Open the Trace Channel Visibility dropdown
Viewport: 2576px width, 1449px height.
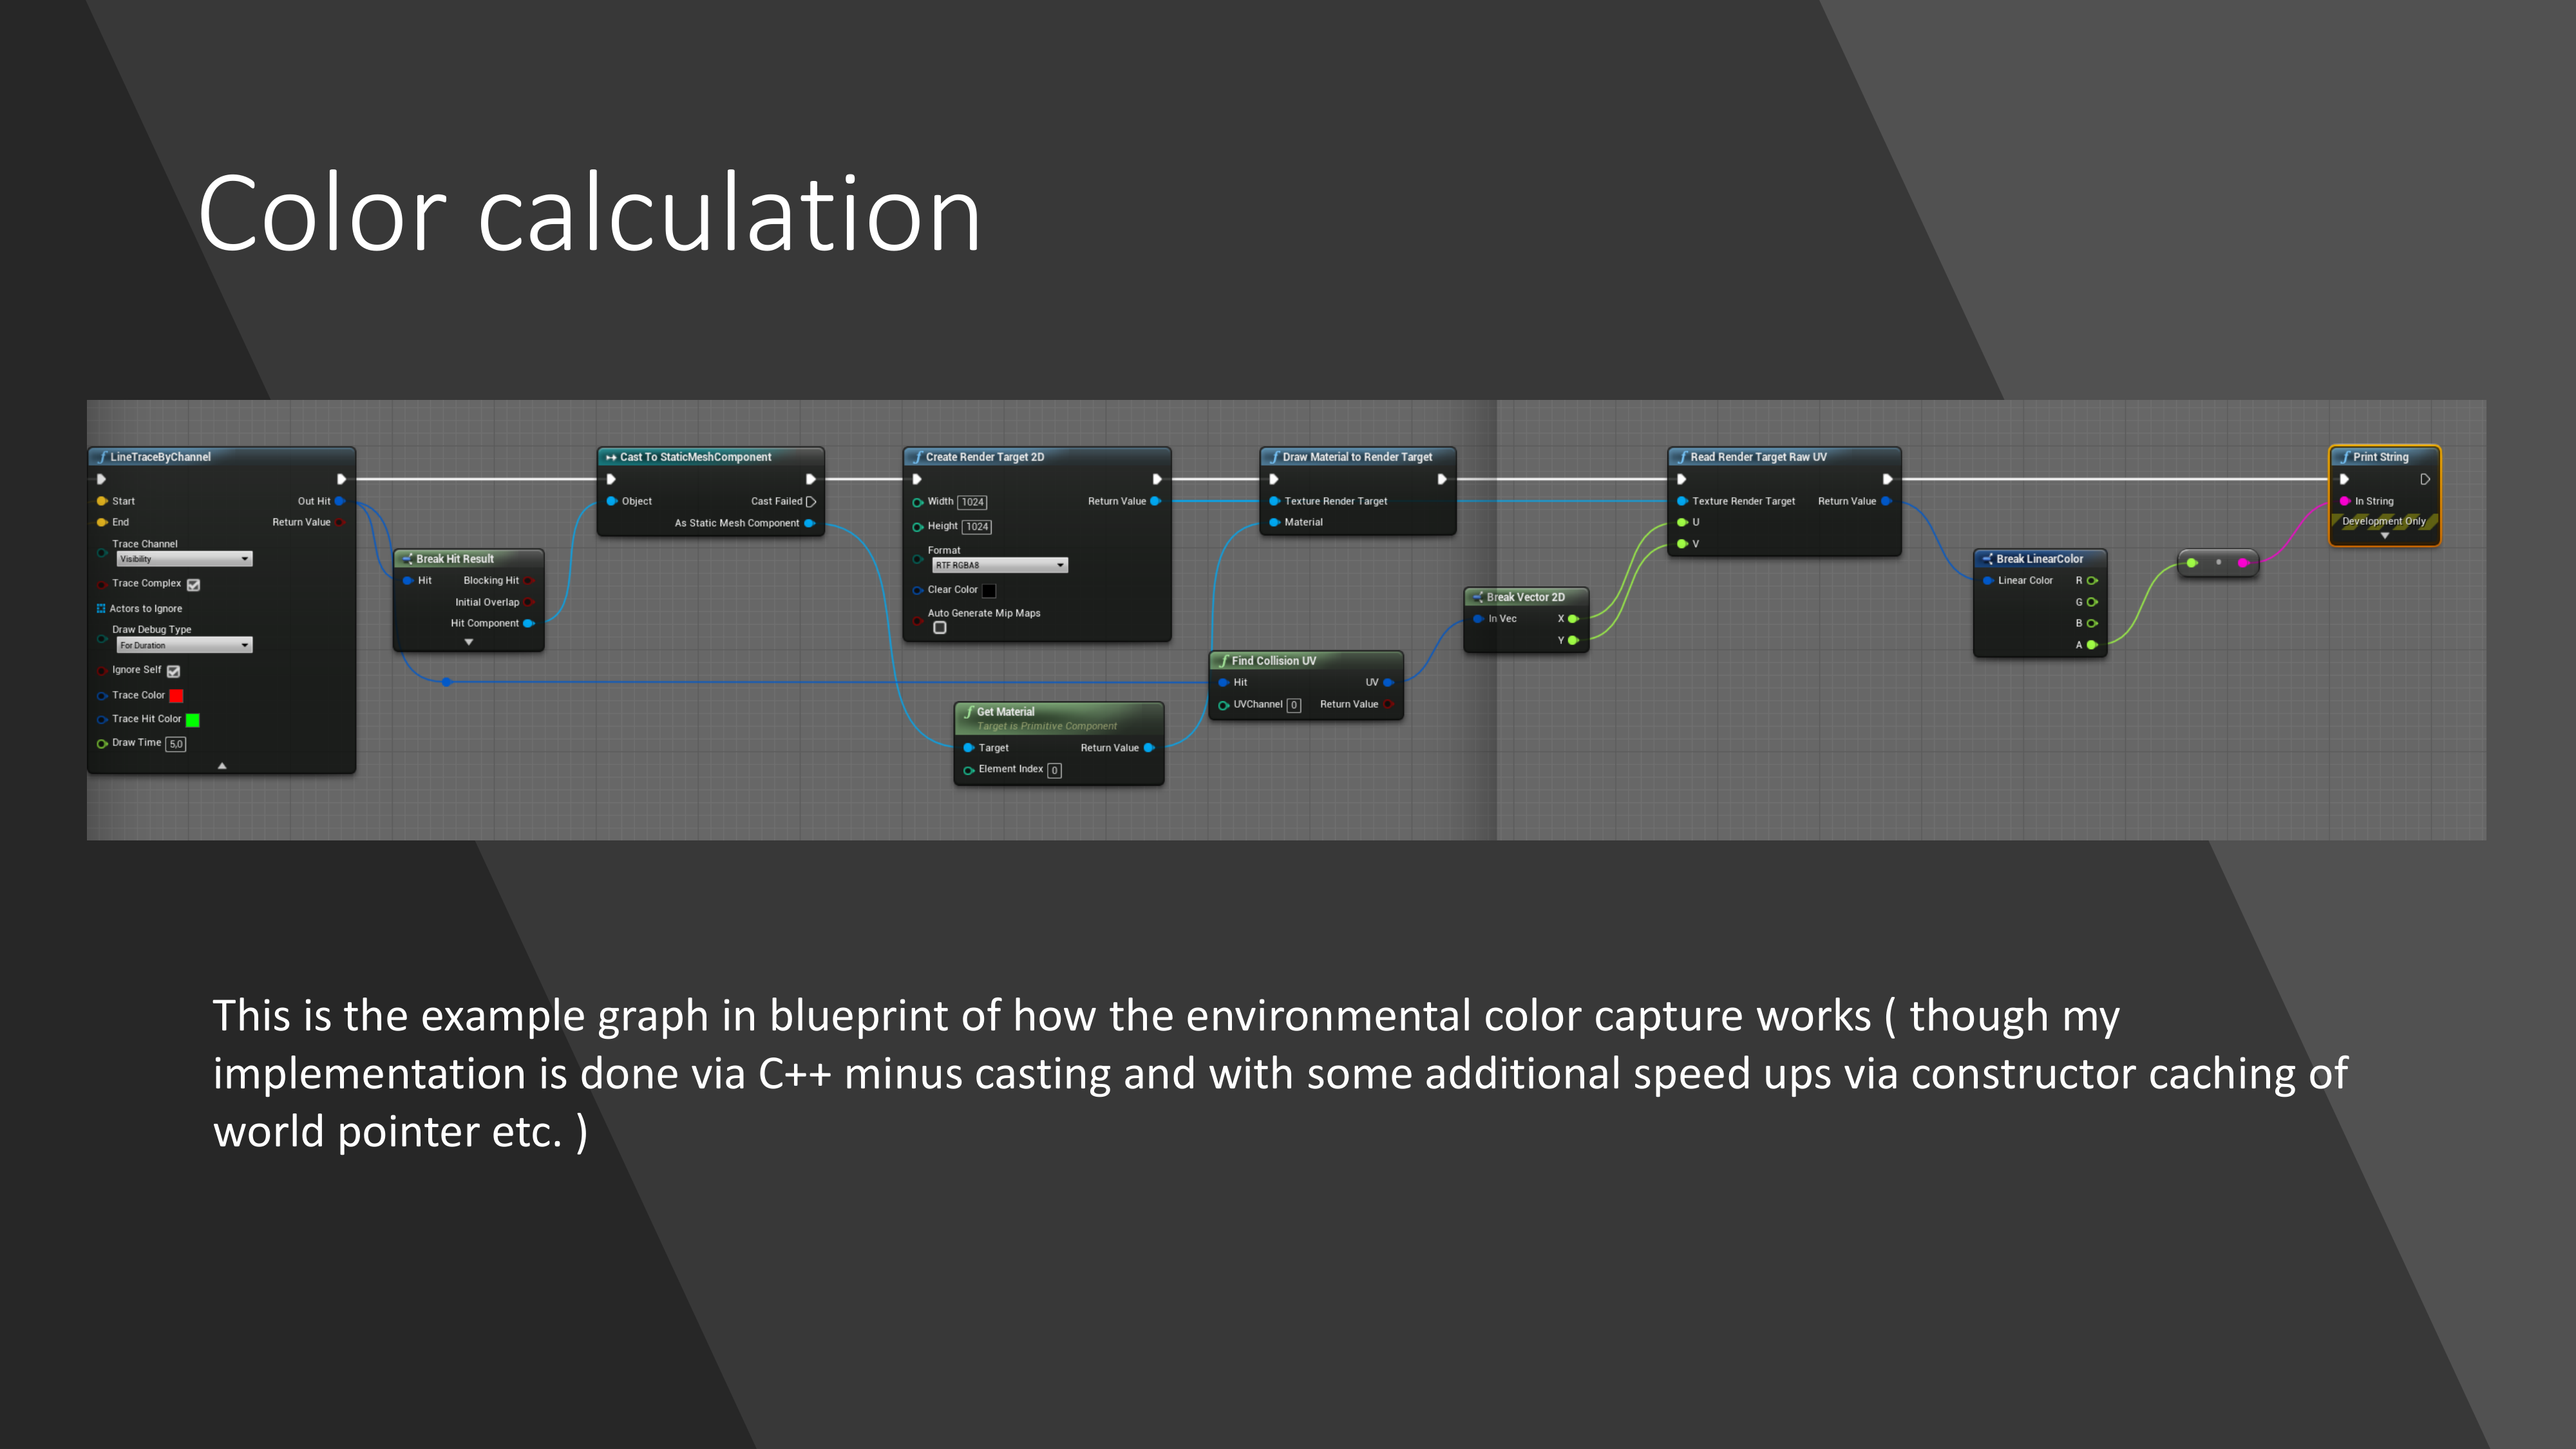click(185, 559)
